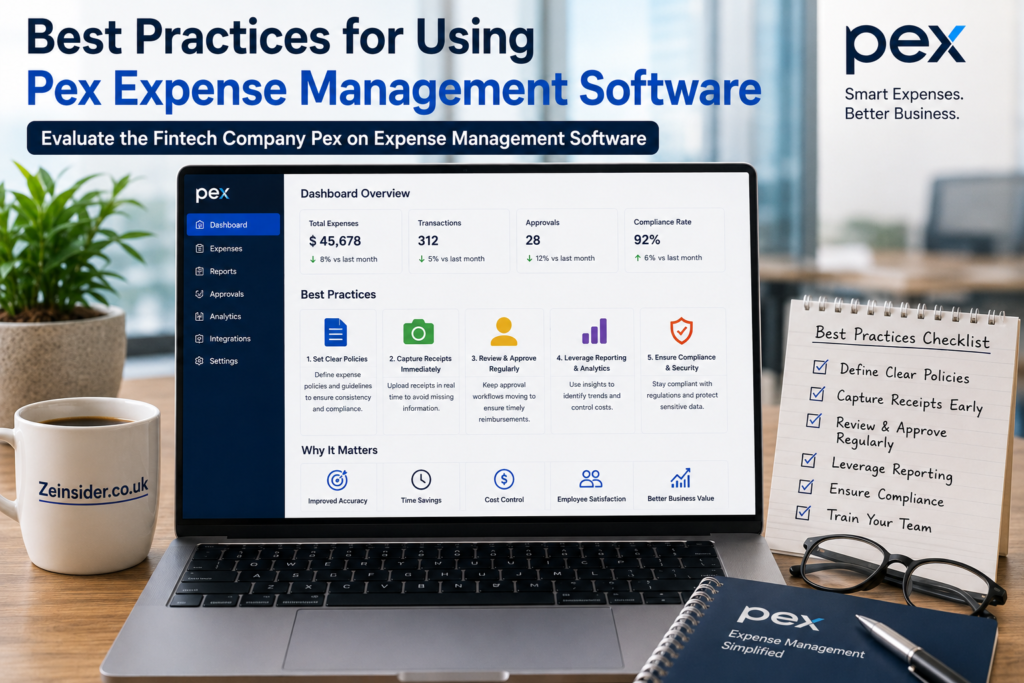Click the Best Practices Checklist notepad title
The image size is (1024, 683).
coord(902,337)
